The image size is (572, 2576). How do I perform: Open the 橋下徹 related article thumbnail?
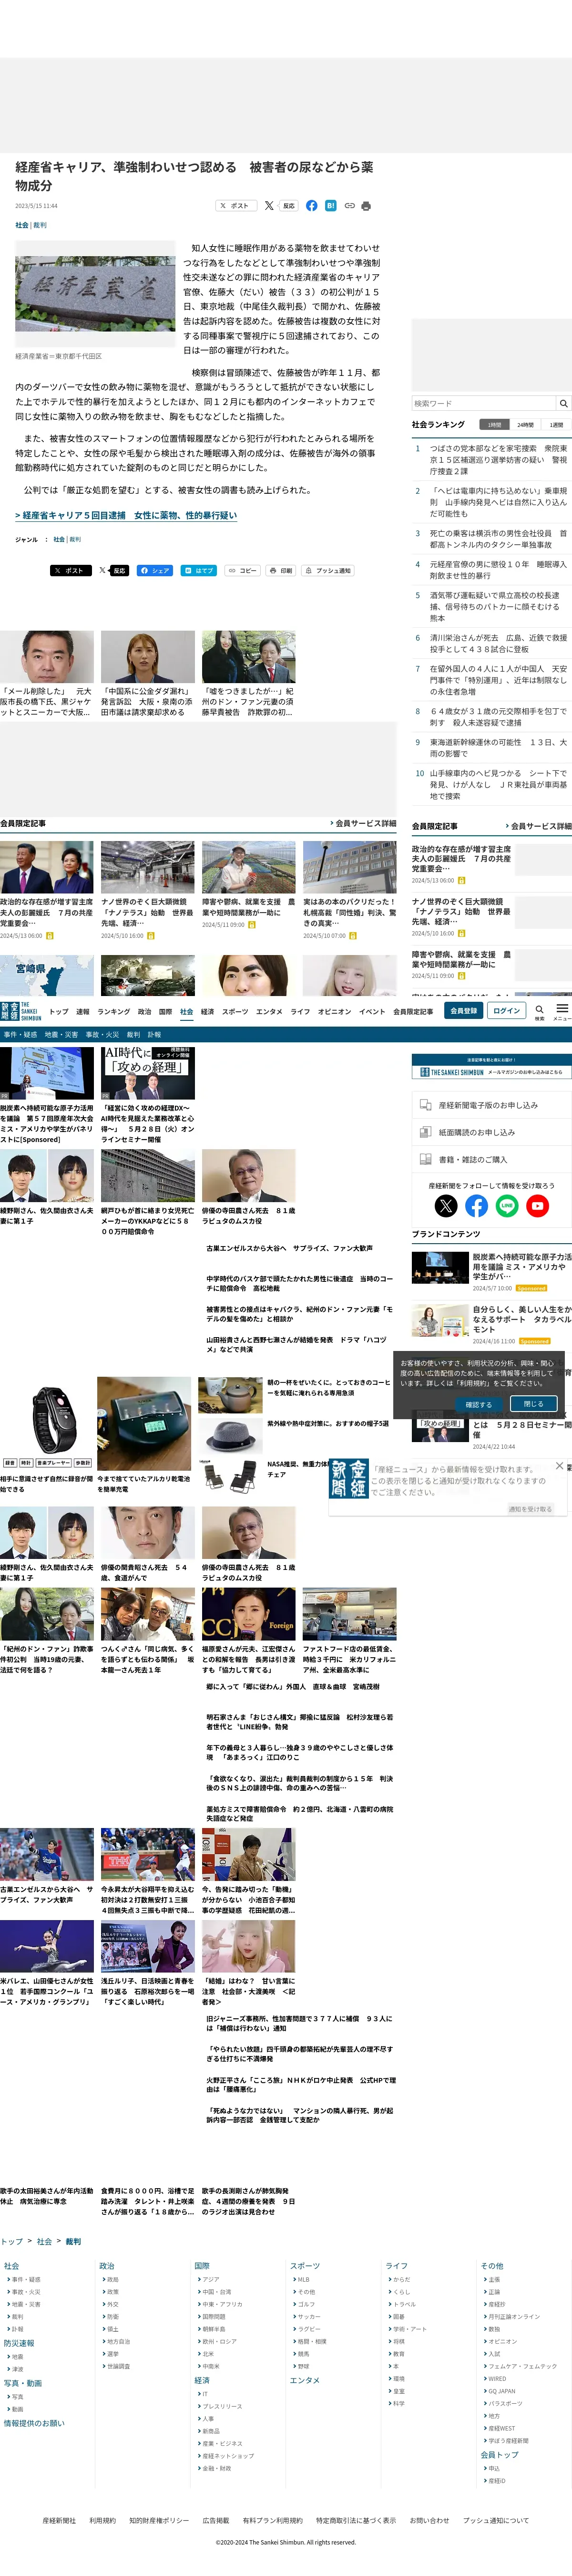47,657
